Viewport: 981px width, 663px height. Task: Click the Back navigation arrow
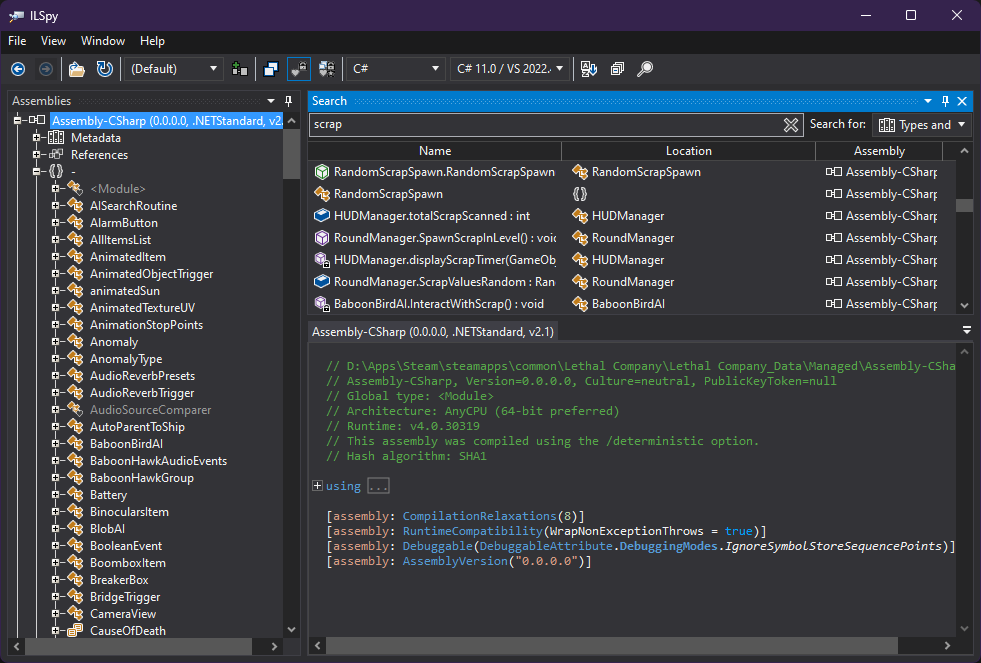pos(18,69)
